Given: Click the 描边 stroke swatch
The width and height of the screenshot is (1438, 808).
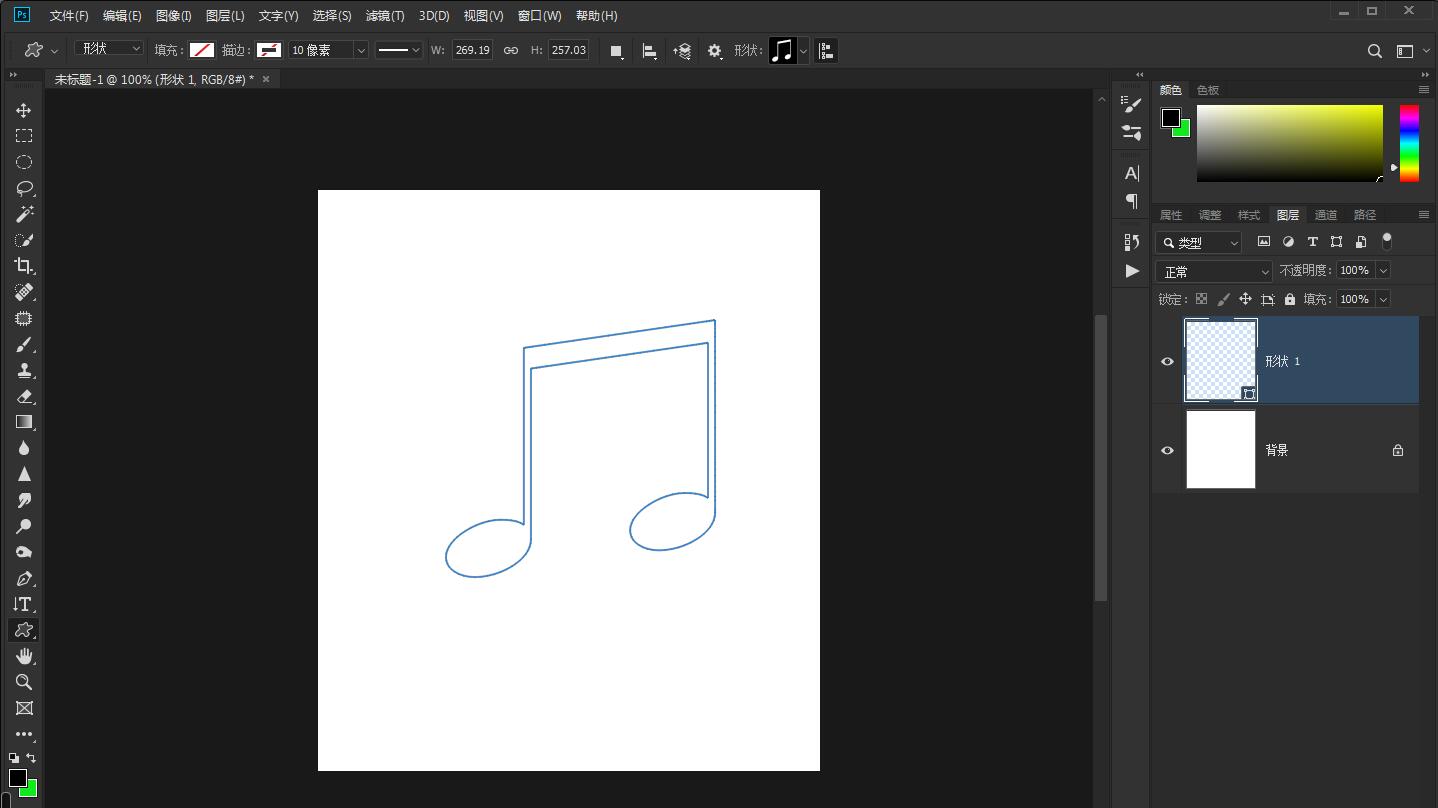Looking at the screenshot, I should pyautogui.click(x=268, y=50).
